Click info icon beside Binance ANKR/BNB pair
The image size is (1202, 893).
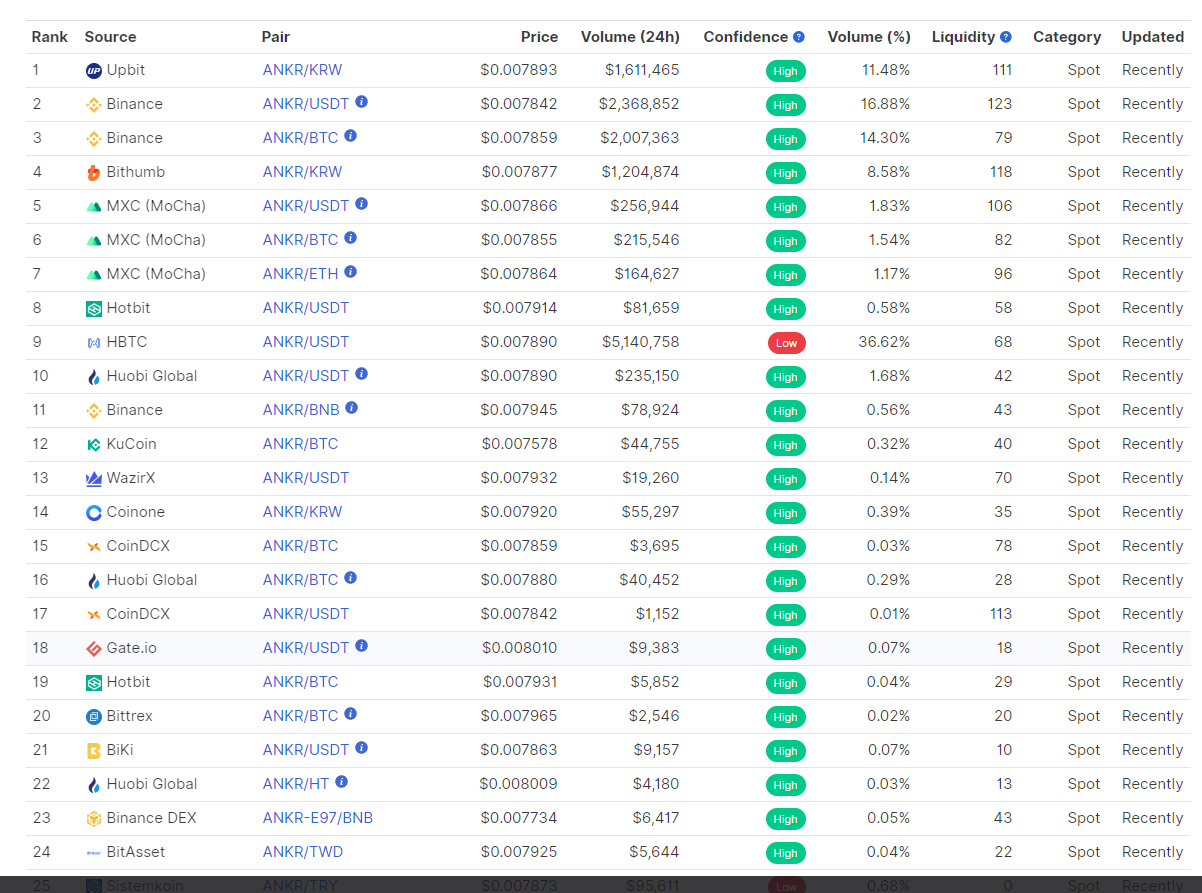[x=352, y=408]
